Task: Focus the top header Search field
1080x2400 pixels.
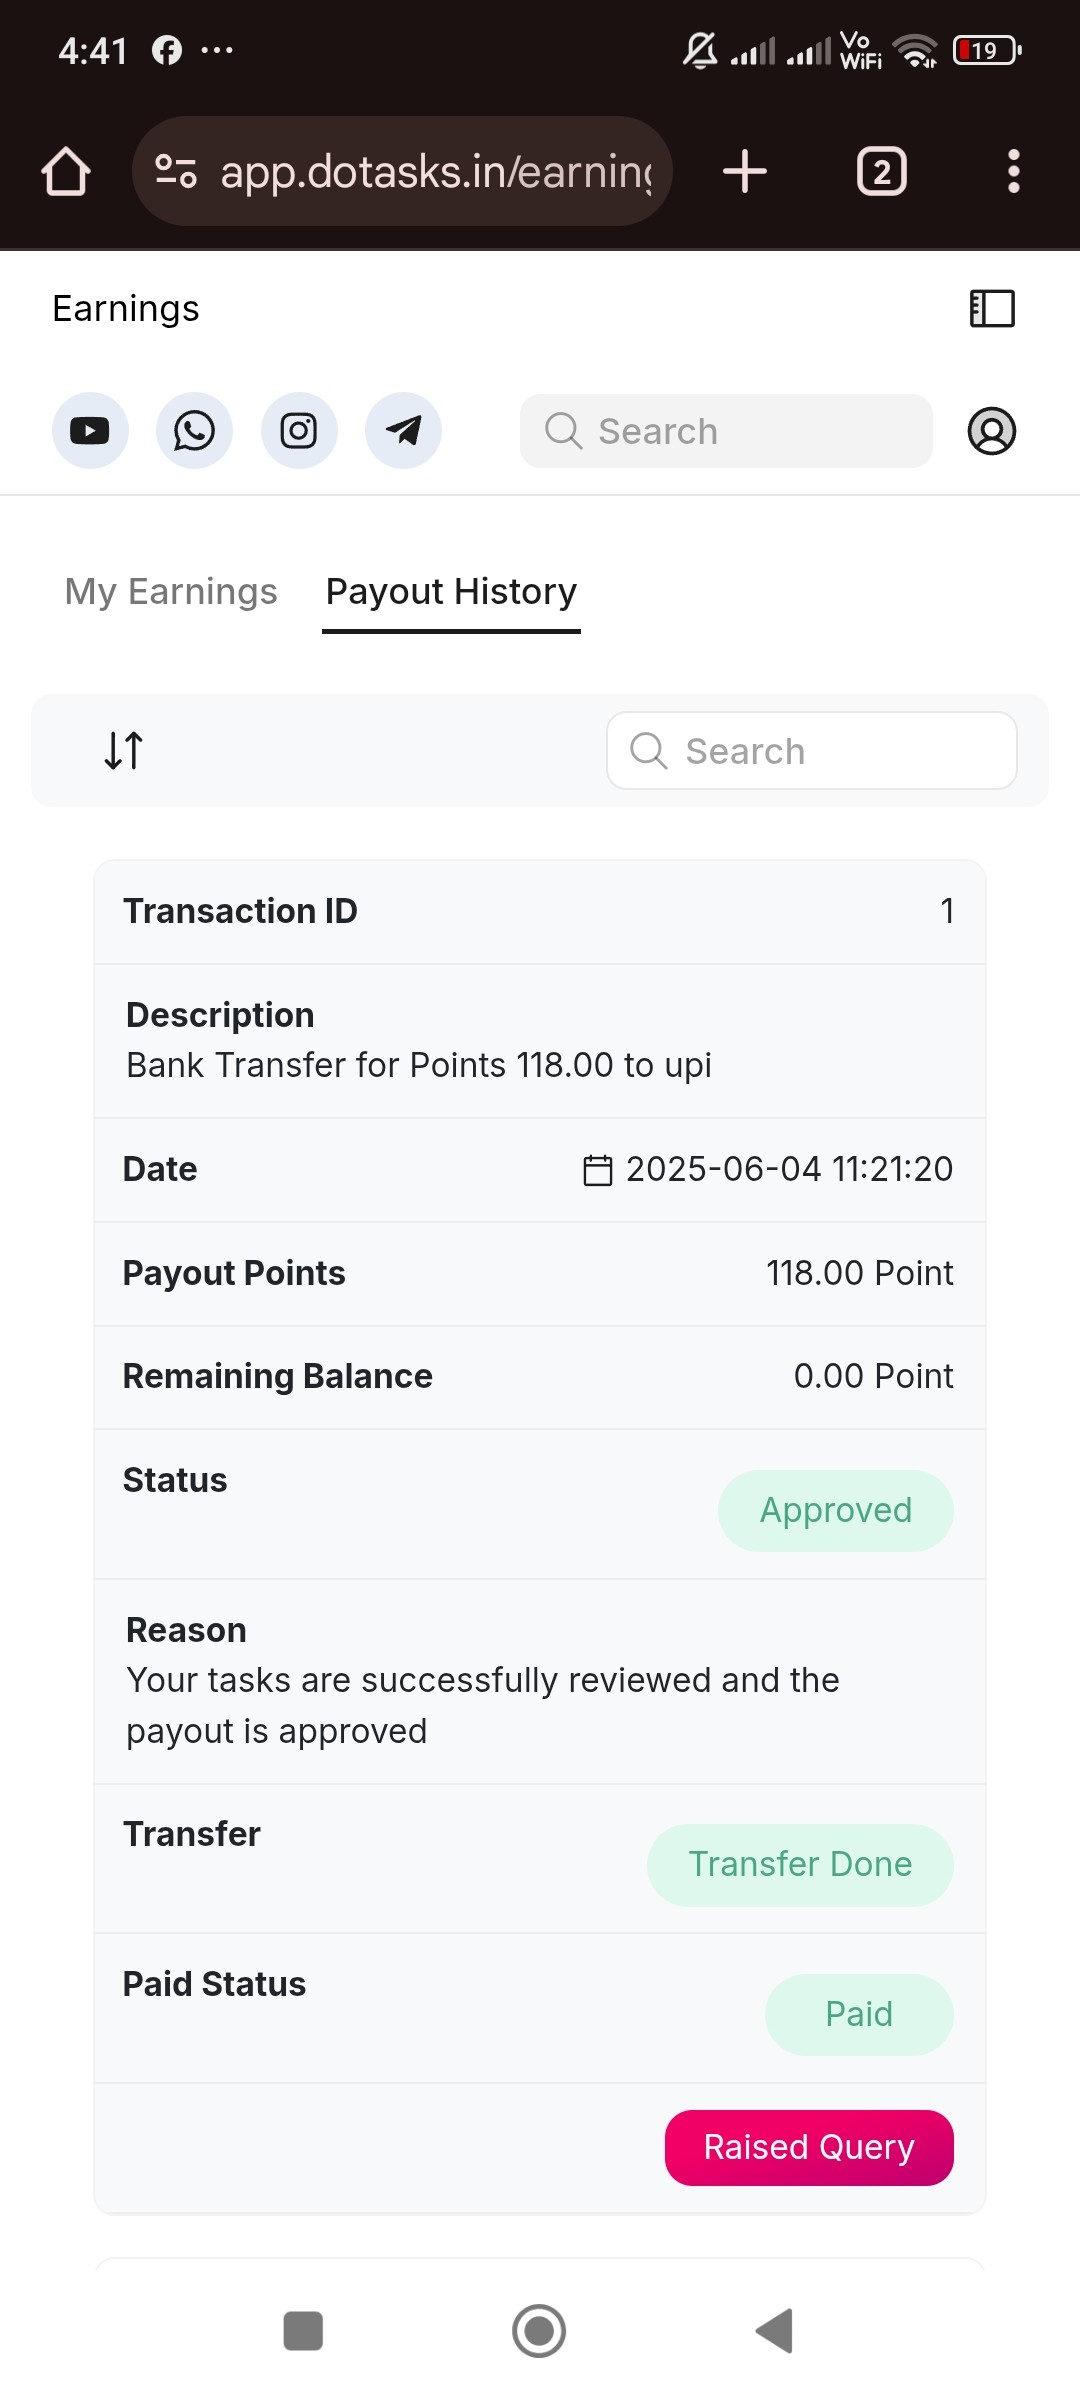Action: point(726,431)
